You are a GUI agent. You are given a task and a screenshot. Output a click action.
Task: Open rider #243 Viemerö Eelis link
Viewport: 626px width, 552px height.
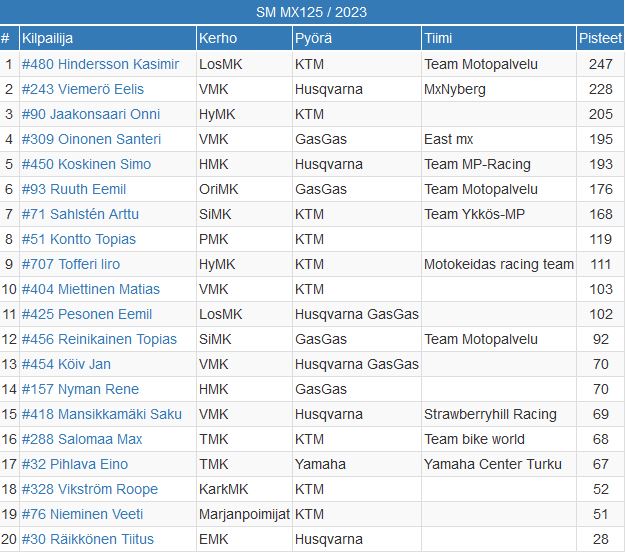pyautogui.click(x=83, y=89)
